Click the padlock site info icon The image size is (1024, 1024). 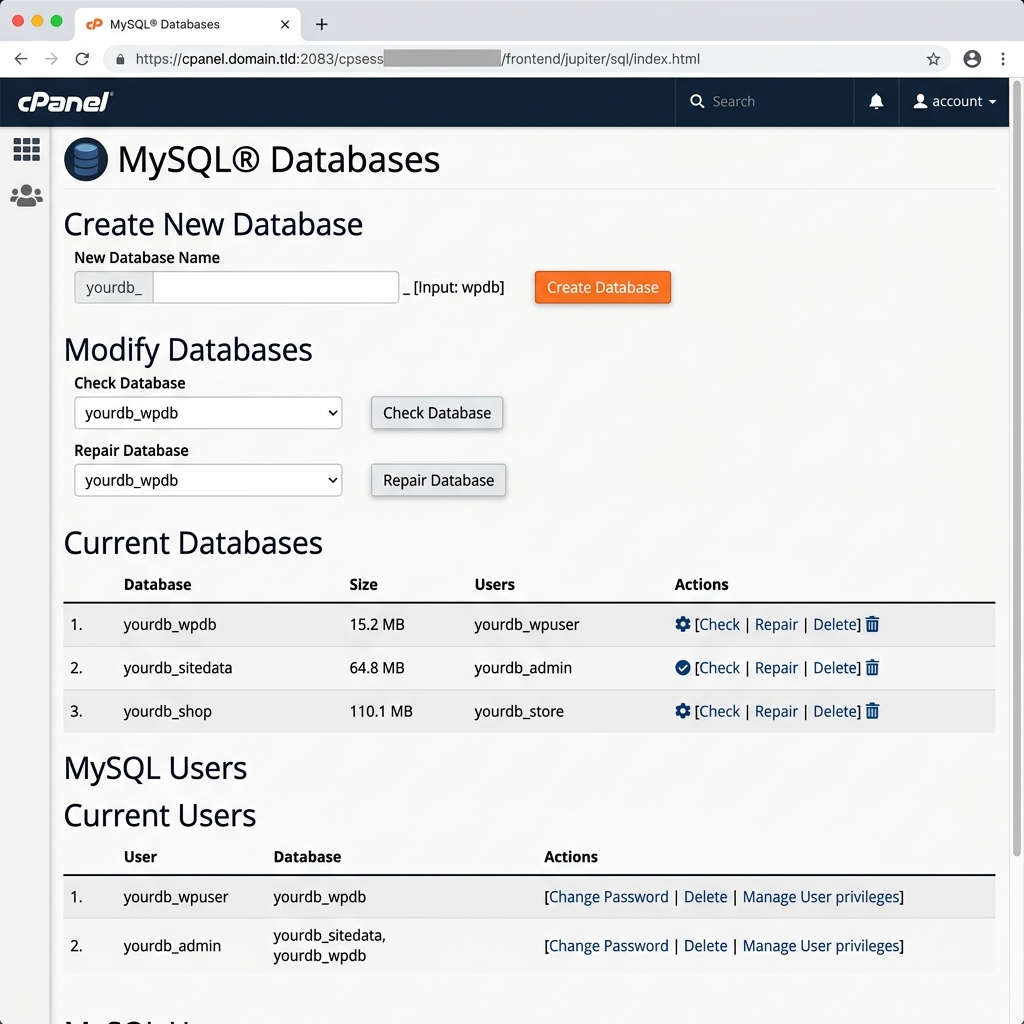120,59
